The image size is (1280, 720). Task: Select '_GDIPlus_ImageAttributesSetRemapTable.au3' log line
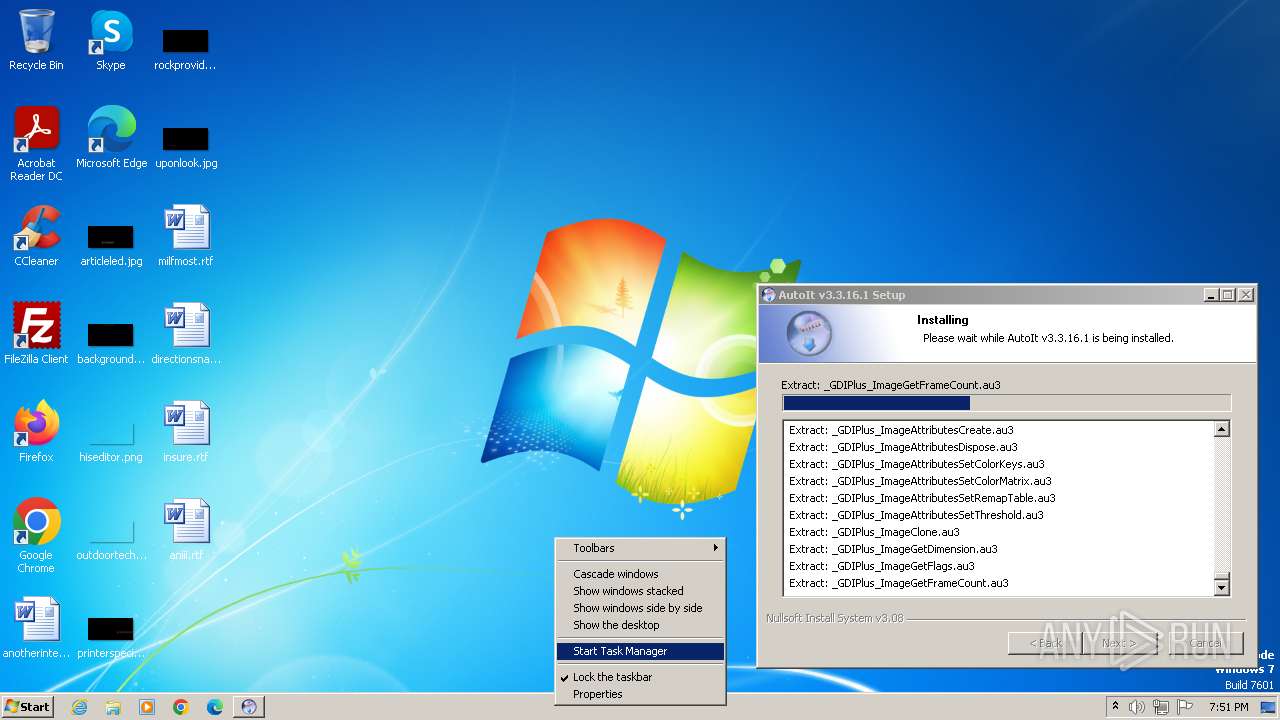[x=921, y=498]
